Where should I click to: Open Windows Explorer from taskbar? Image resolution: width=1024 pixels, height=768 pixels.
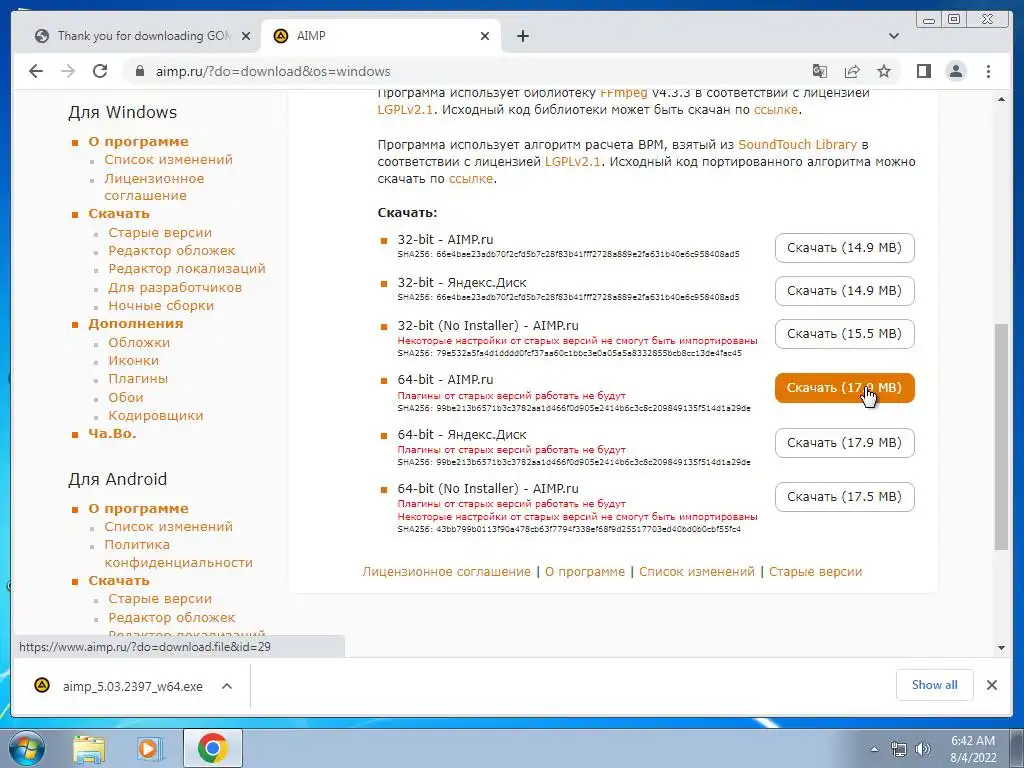pos(89,748)
